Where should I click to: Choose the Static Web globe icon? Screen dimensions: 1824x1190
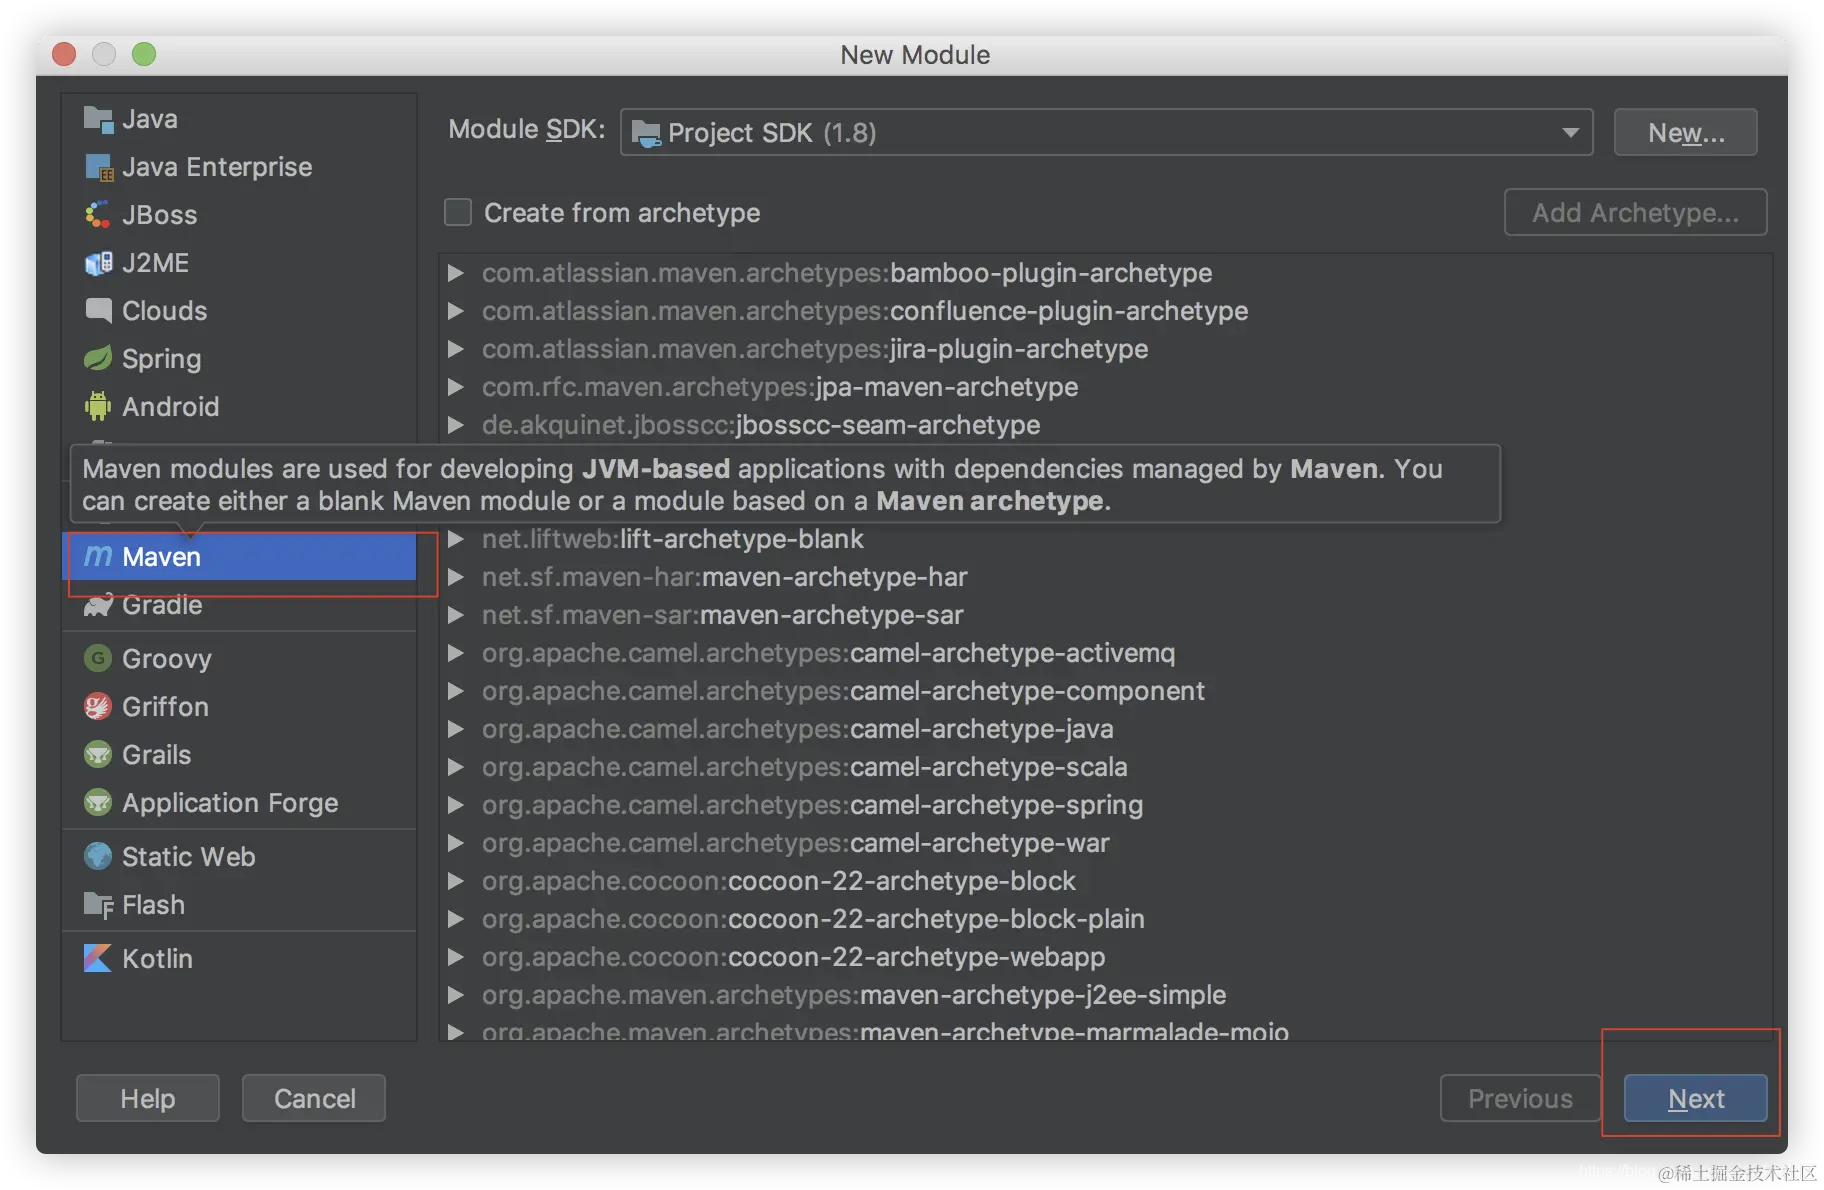pos(98,856)
